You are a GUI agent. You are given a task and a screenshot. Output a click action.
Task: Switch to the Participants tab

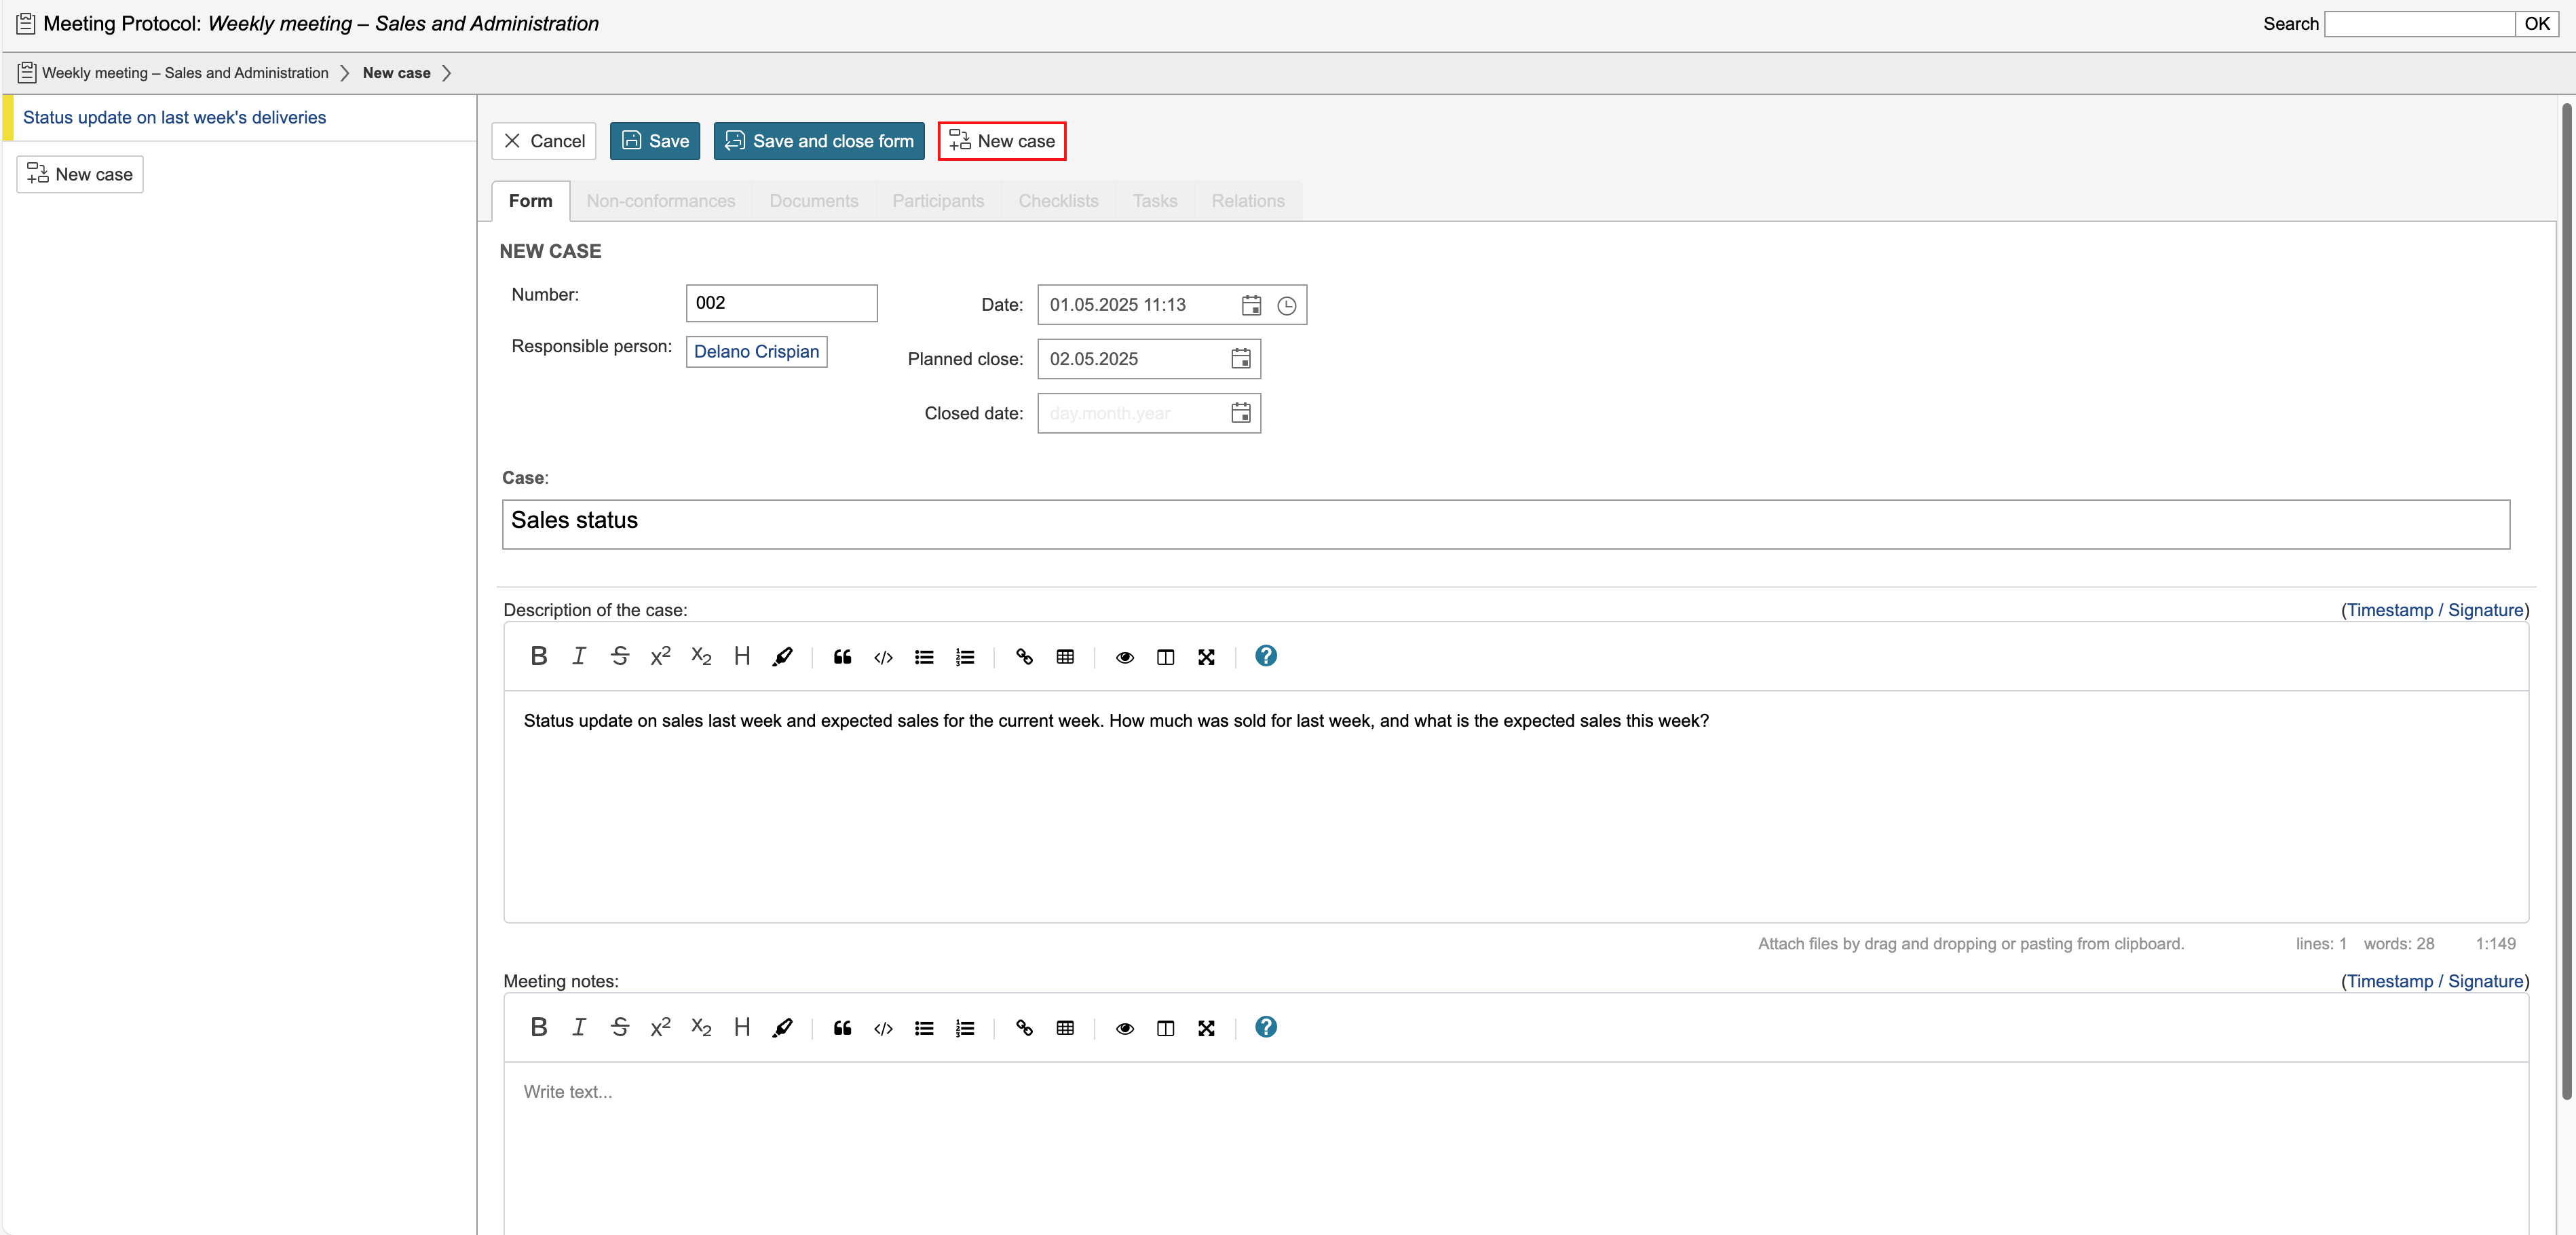937,201
